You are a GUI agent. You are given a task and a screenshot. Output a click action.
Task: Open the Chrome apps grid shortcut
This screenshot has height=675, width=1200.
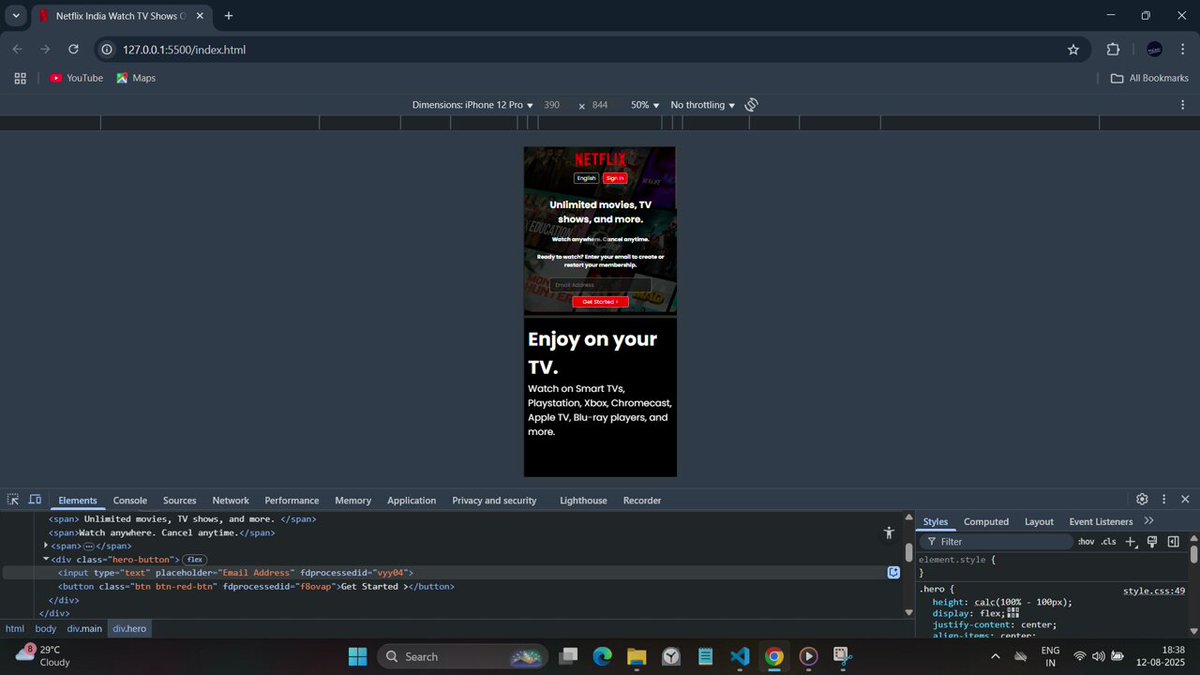20,78
